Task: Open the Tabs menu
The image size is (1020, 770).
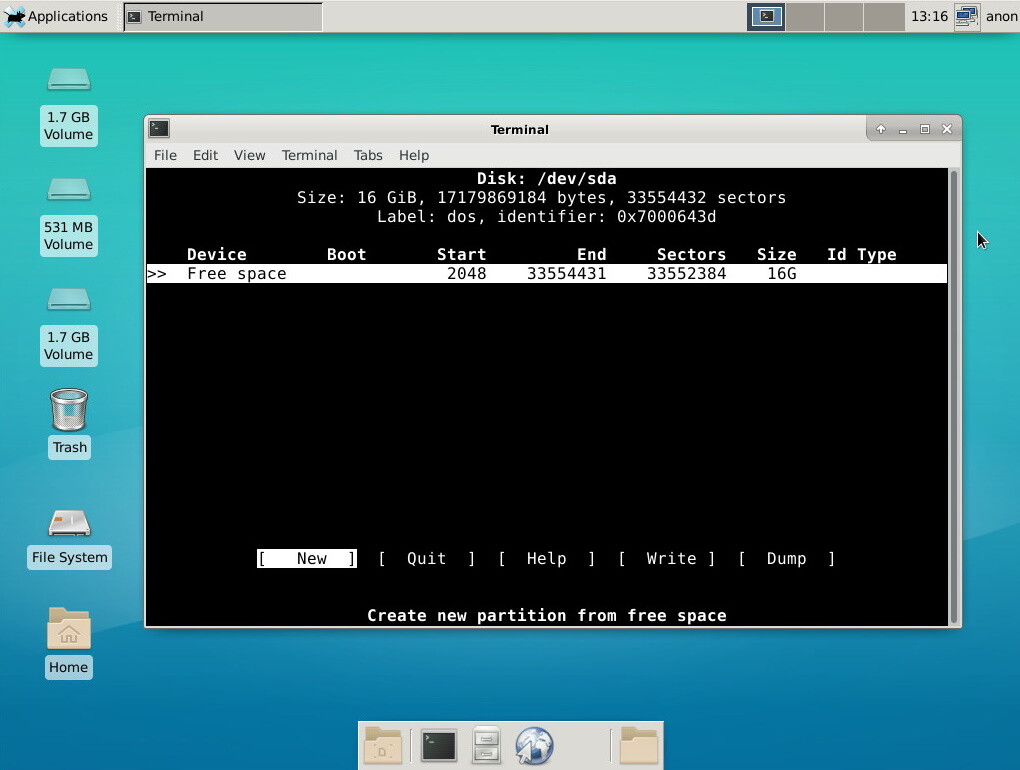Action: point(368,155)
